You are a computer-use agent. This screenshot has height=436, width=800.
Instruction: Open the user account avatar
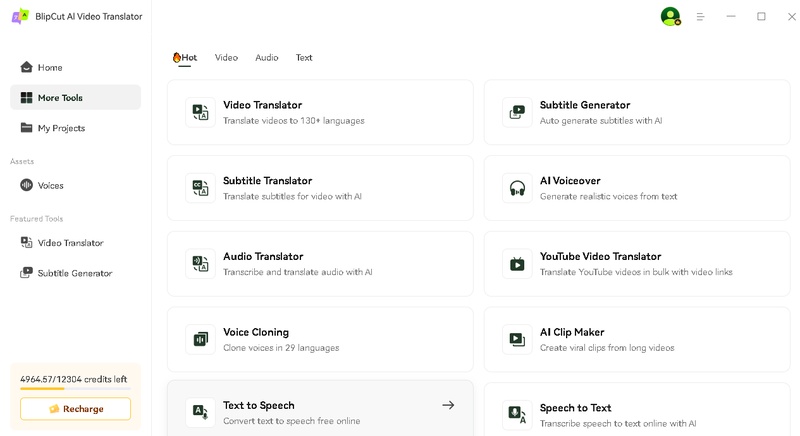click(x=670, y=16)
